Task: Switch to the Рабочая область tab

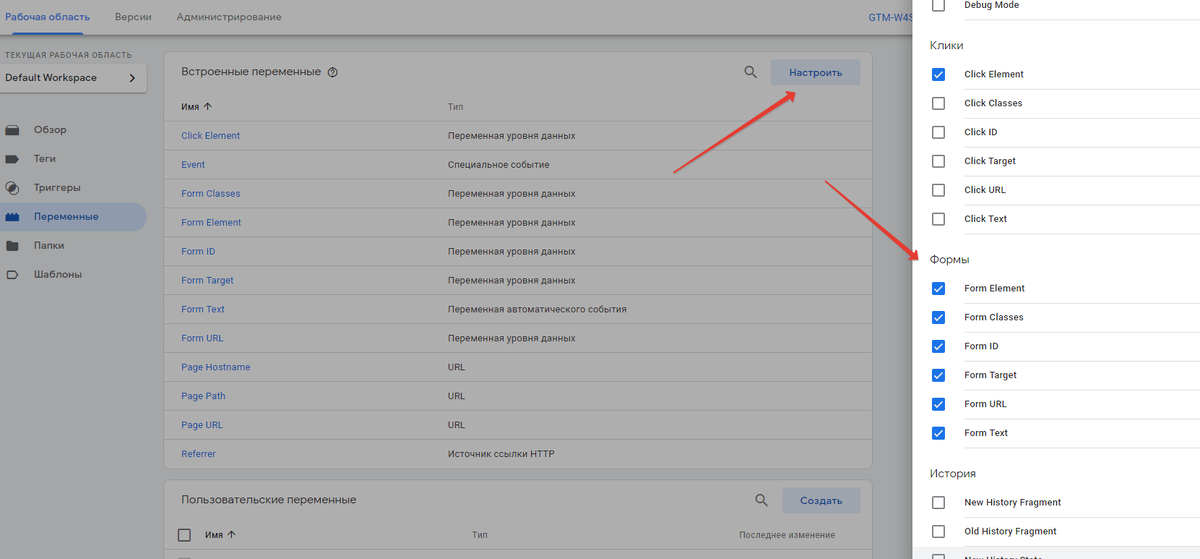Action: 47,17
